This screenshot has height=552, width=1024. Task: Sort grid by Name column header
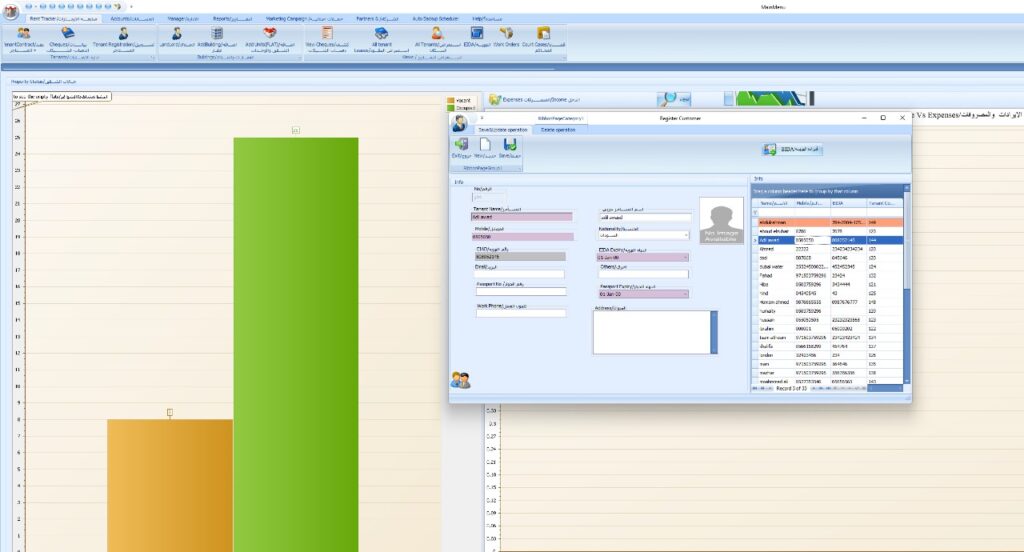point(775,203)
